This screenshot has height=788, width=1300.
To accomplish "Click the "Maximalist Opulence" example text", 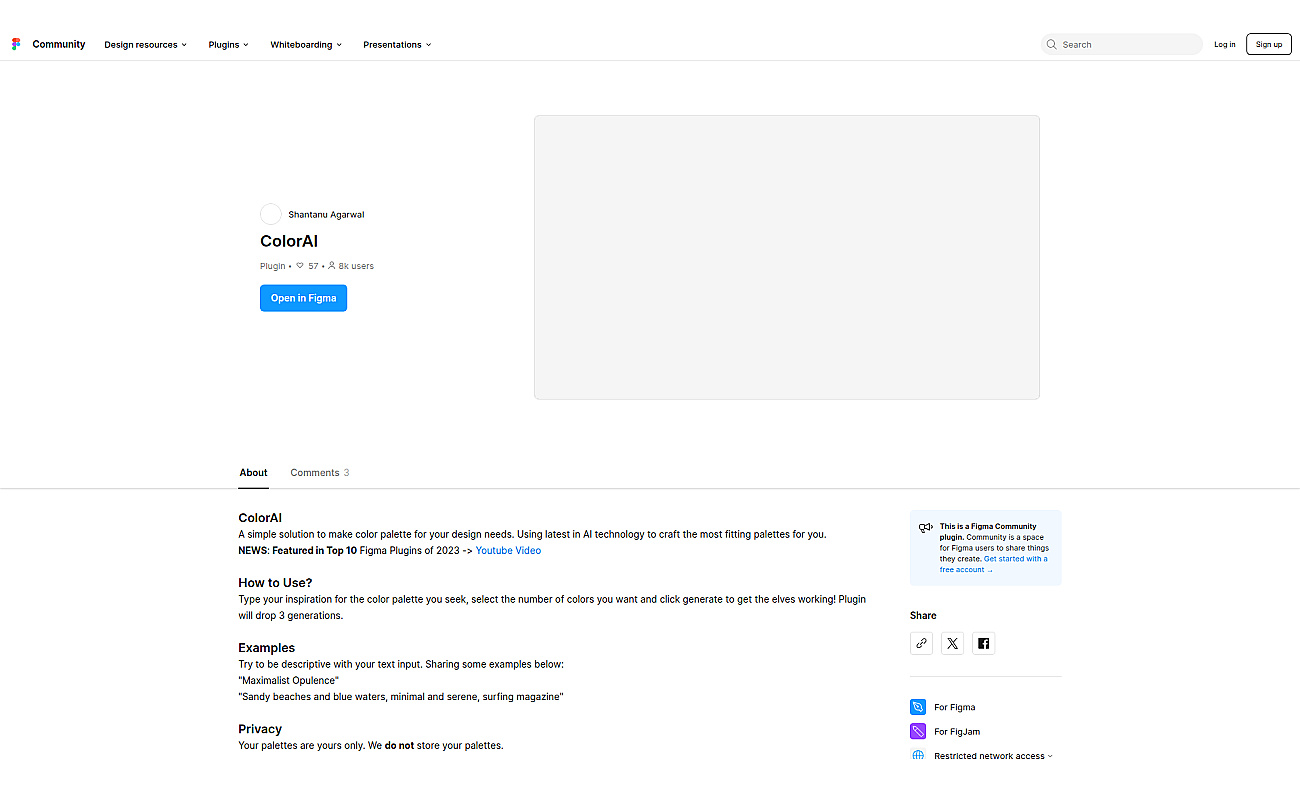I will [288, 680].
